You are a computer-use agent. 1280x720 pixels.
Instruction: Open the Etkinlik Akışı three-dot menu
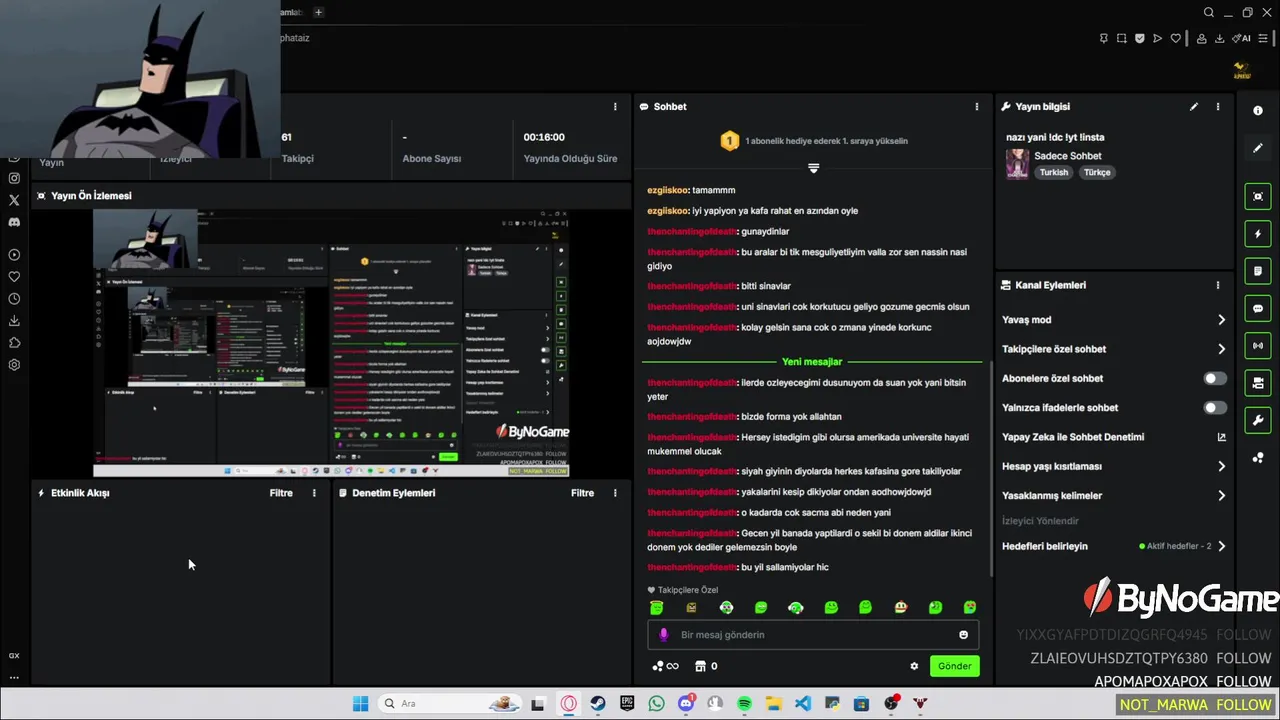pos(314,493)
